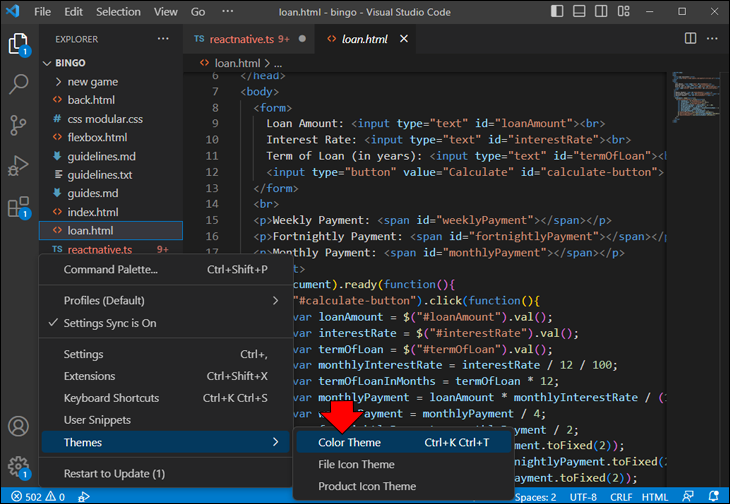Open Customize Layout icon in title bar
The width and height of the screenshot is (730, 504).
(624, 11)
